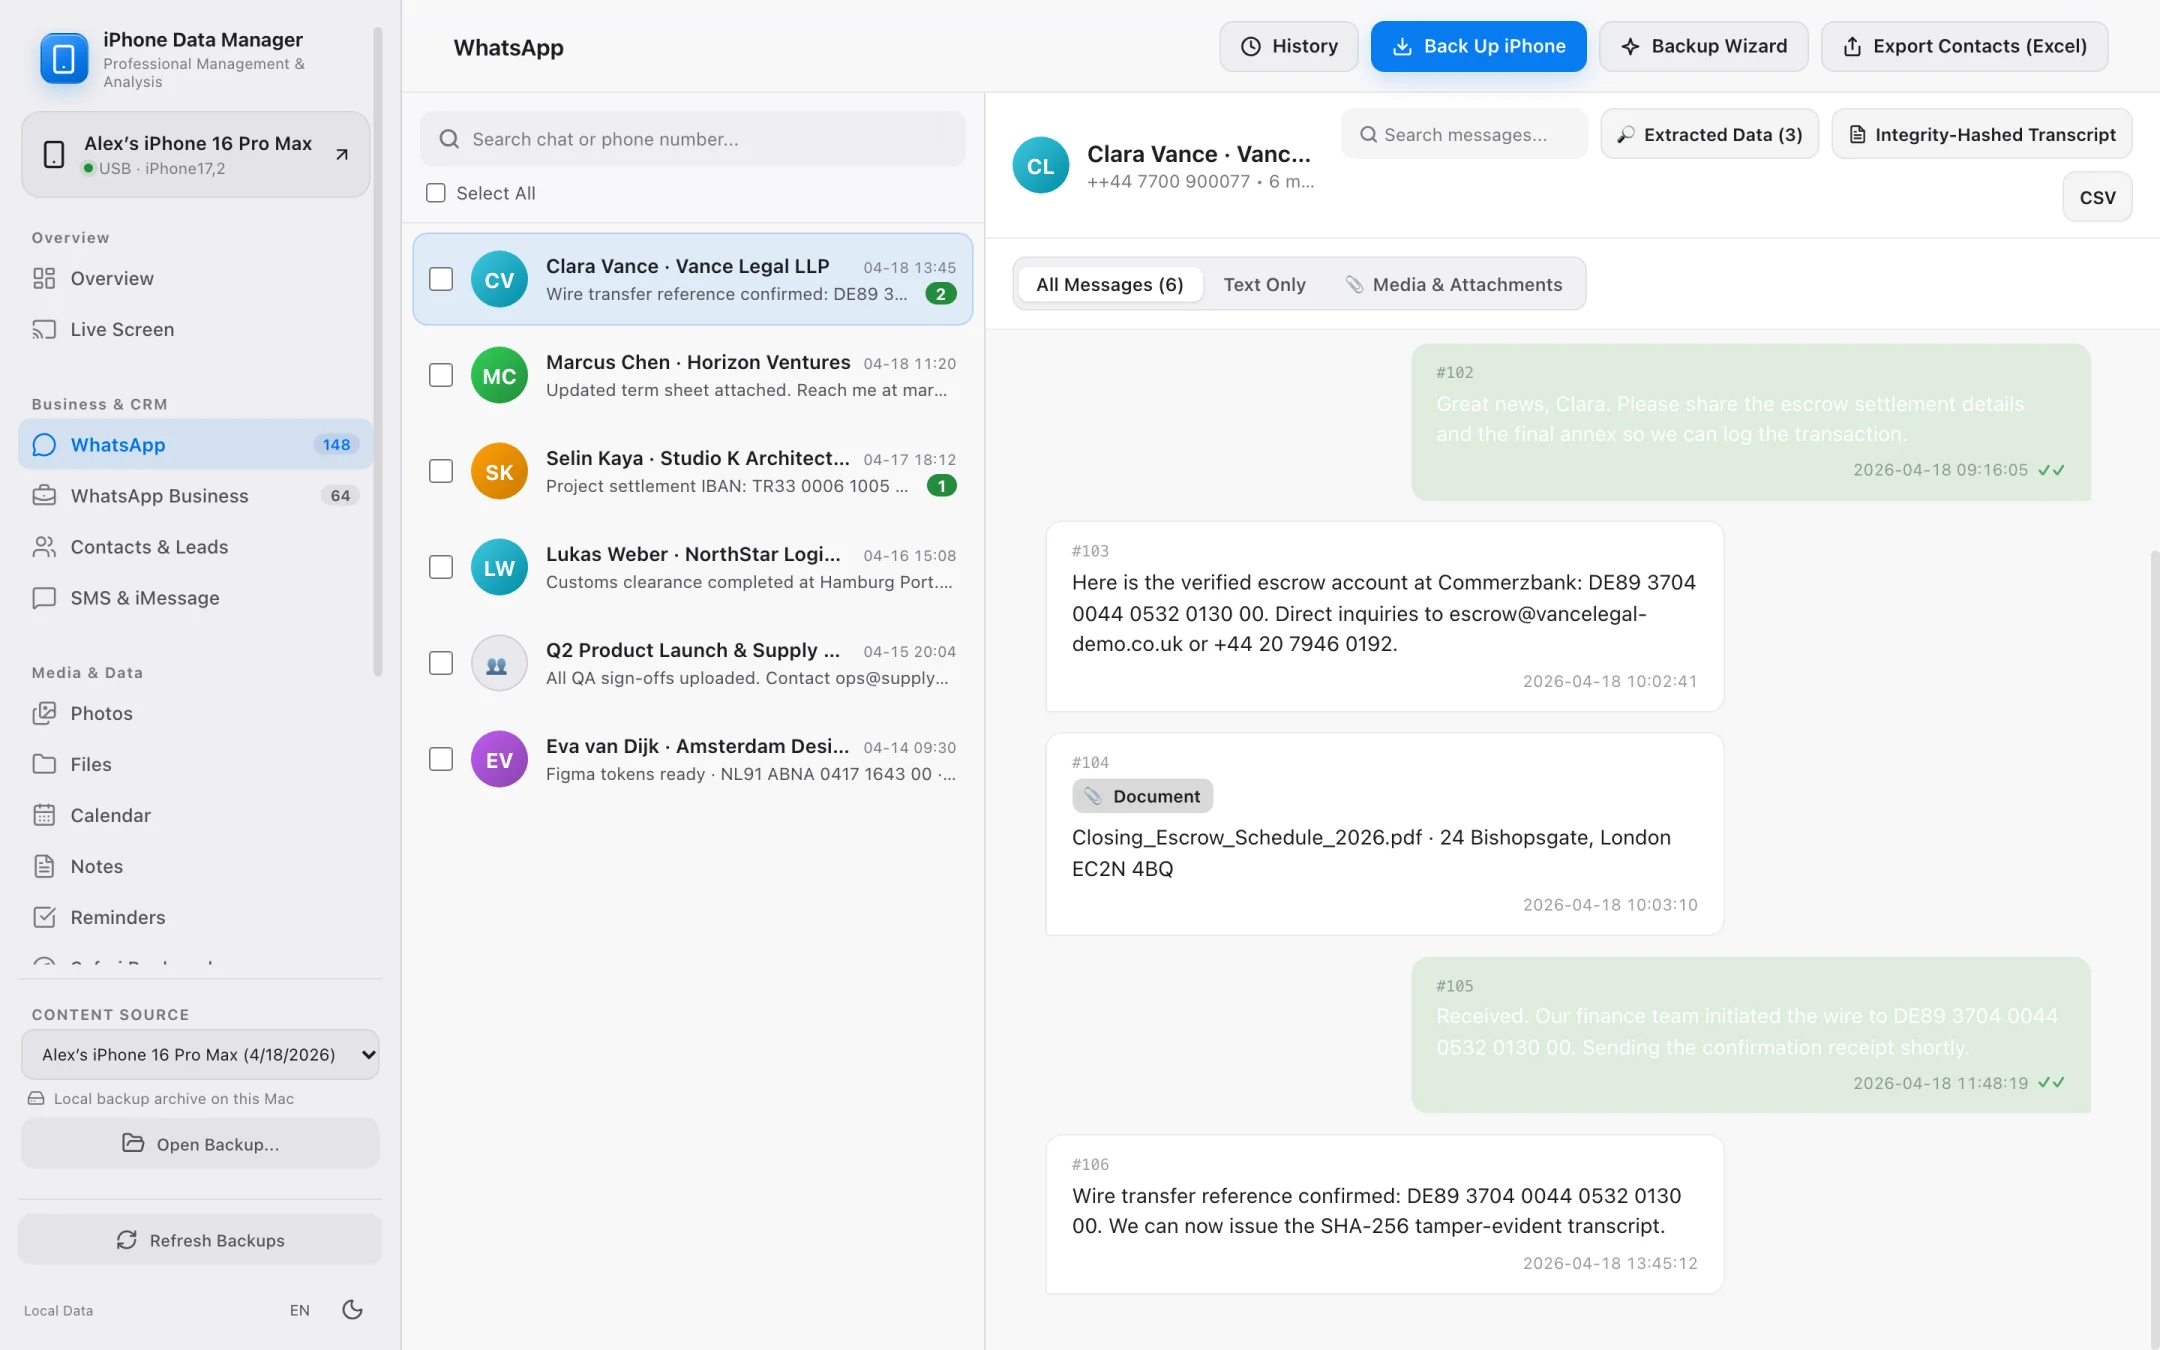Viewport: 2160px width, 1350px height.
Task: Click the Reminders checkbox icon in sidebar
Action: pyautogui.click(x=44, y=917)
